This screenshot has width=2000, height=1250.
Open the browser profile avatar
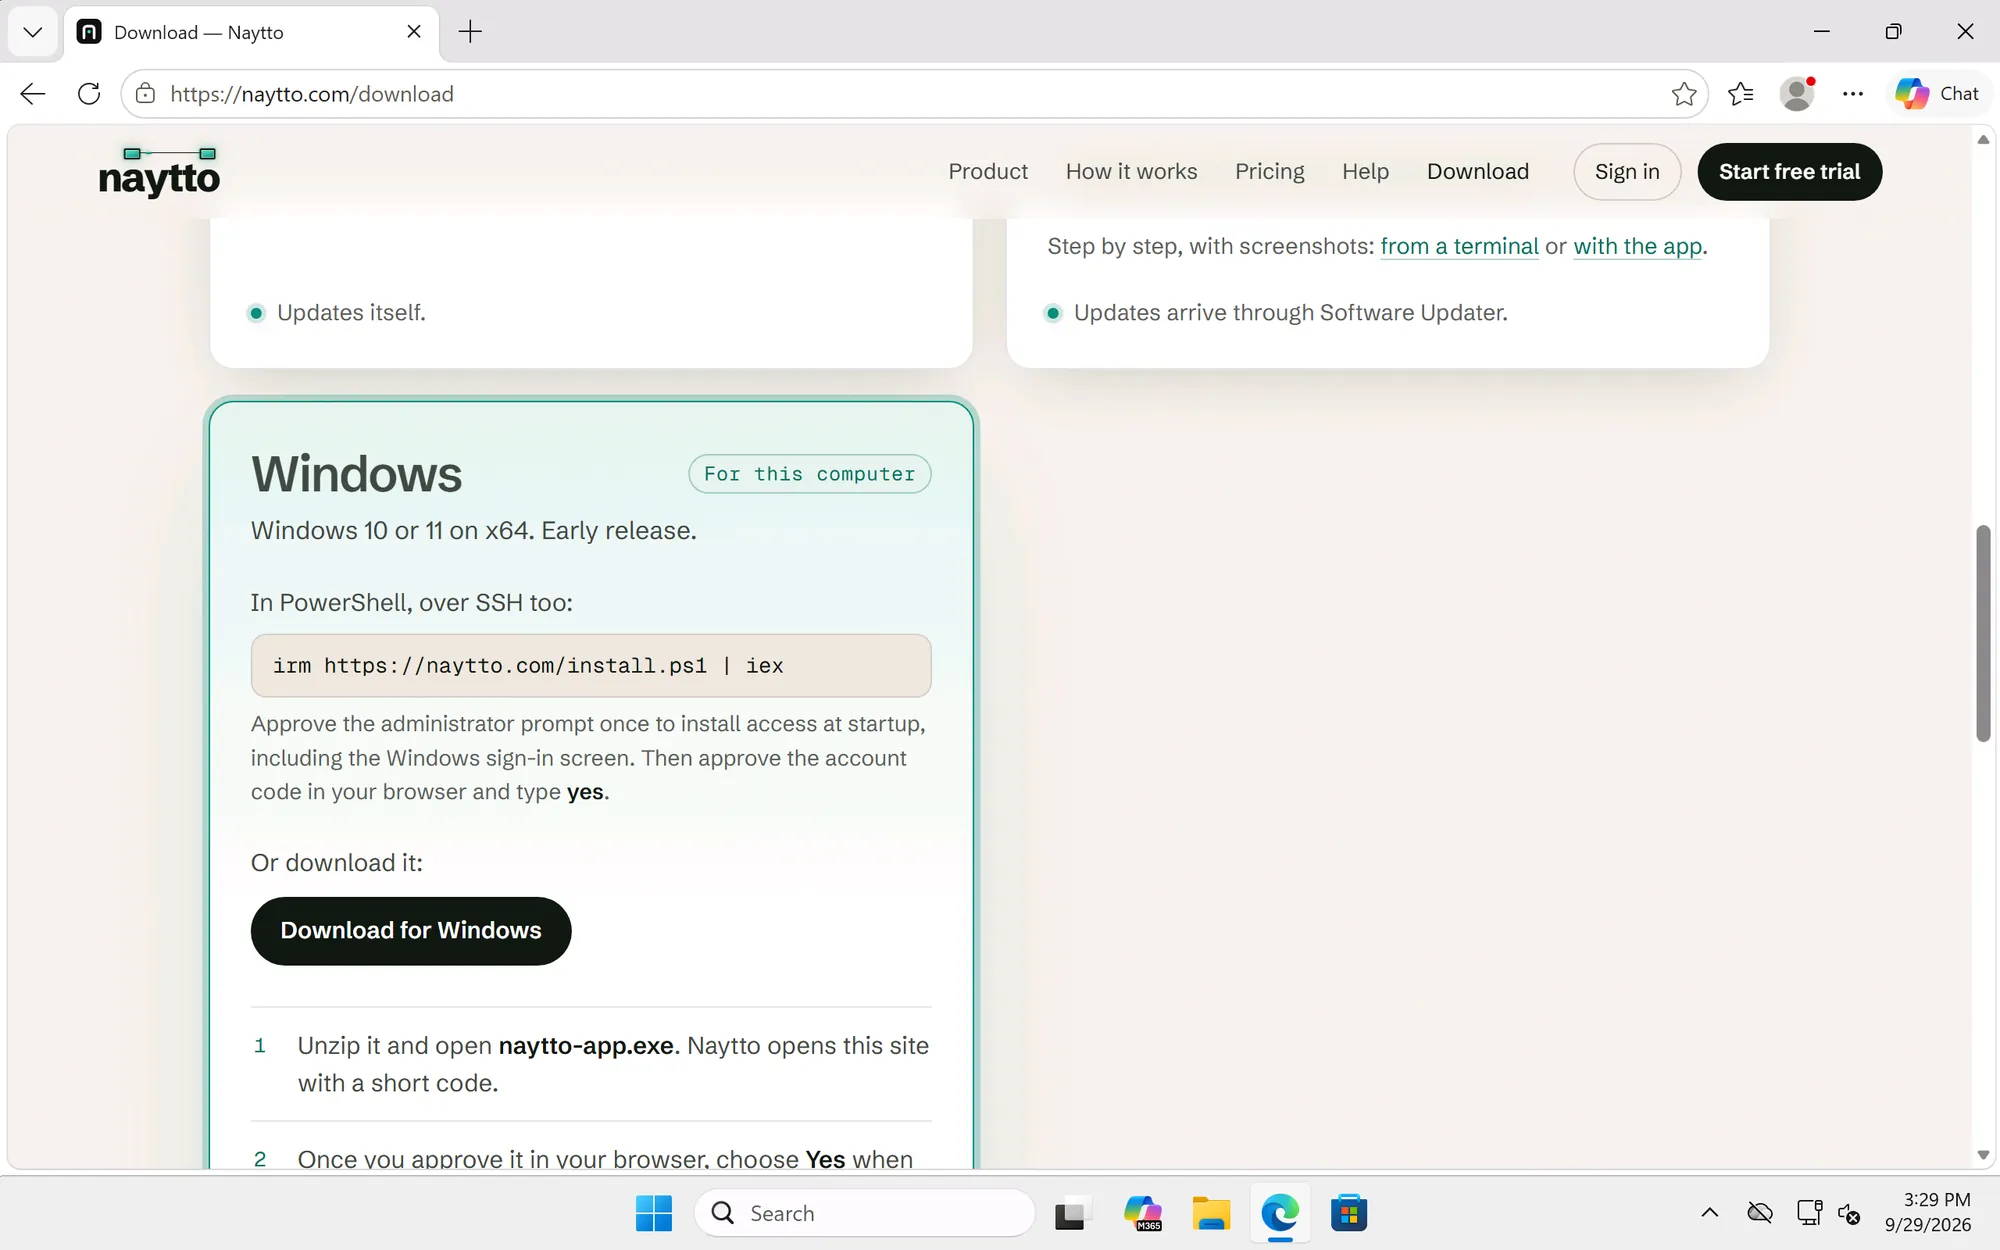[1797, 94]
